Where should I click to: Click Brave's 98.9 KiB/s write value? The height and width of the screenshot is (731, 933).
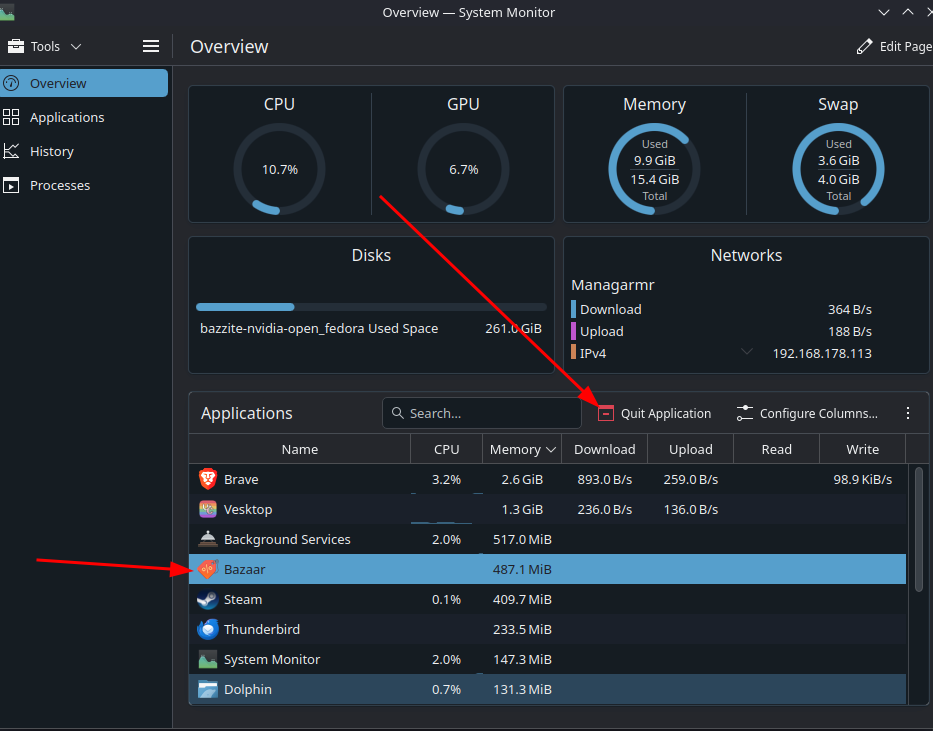862,479
